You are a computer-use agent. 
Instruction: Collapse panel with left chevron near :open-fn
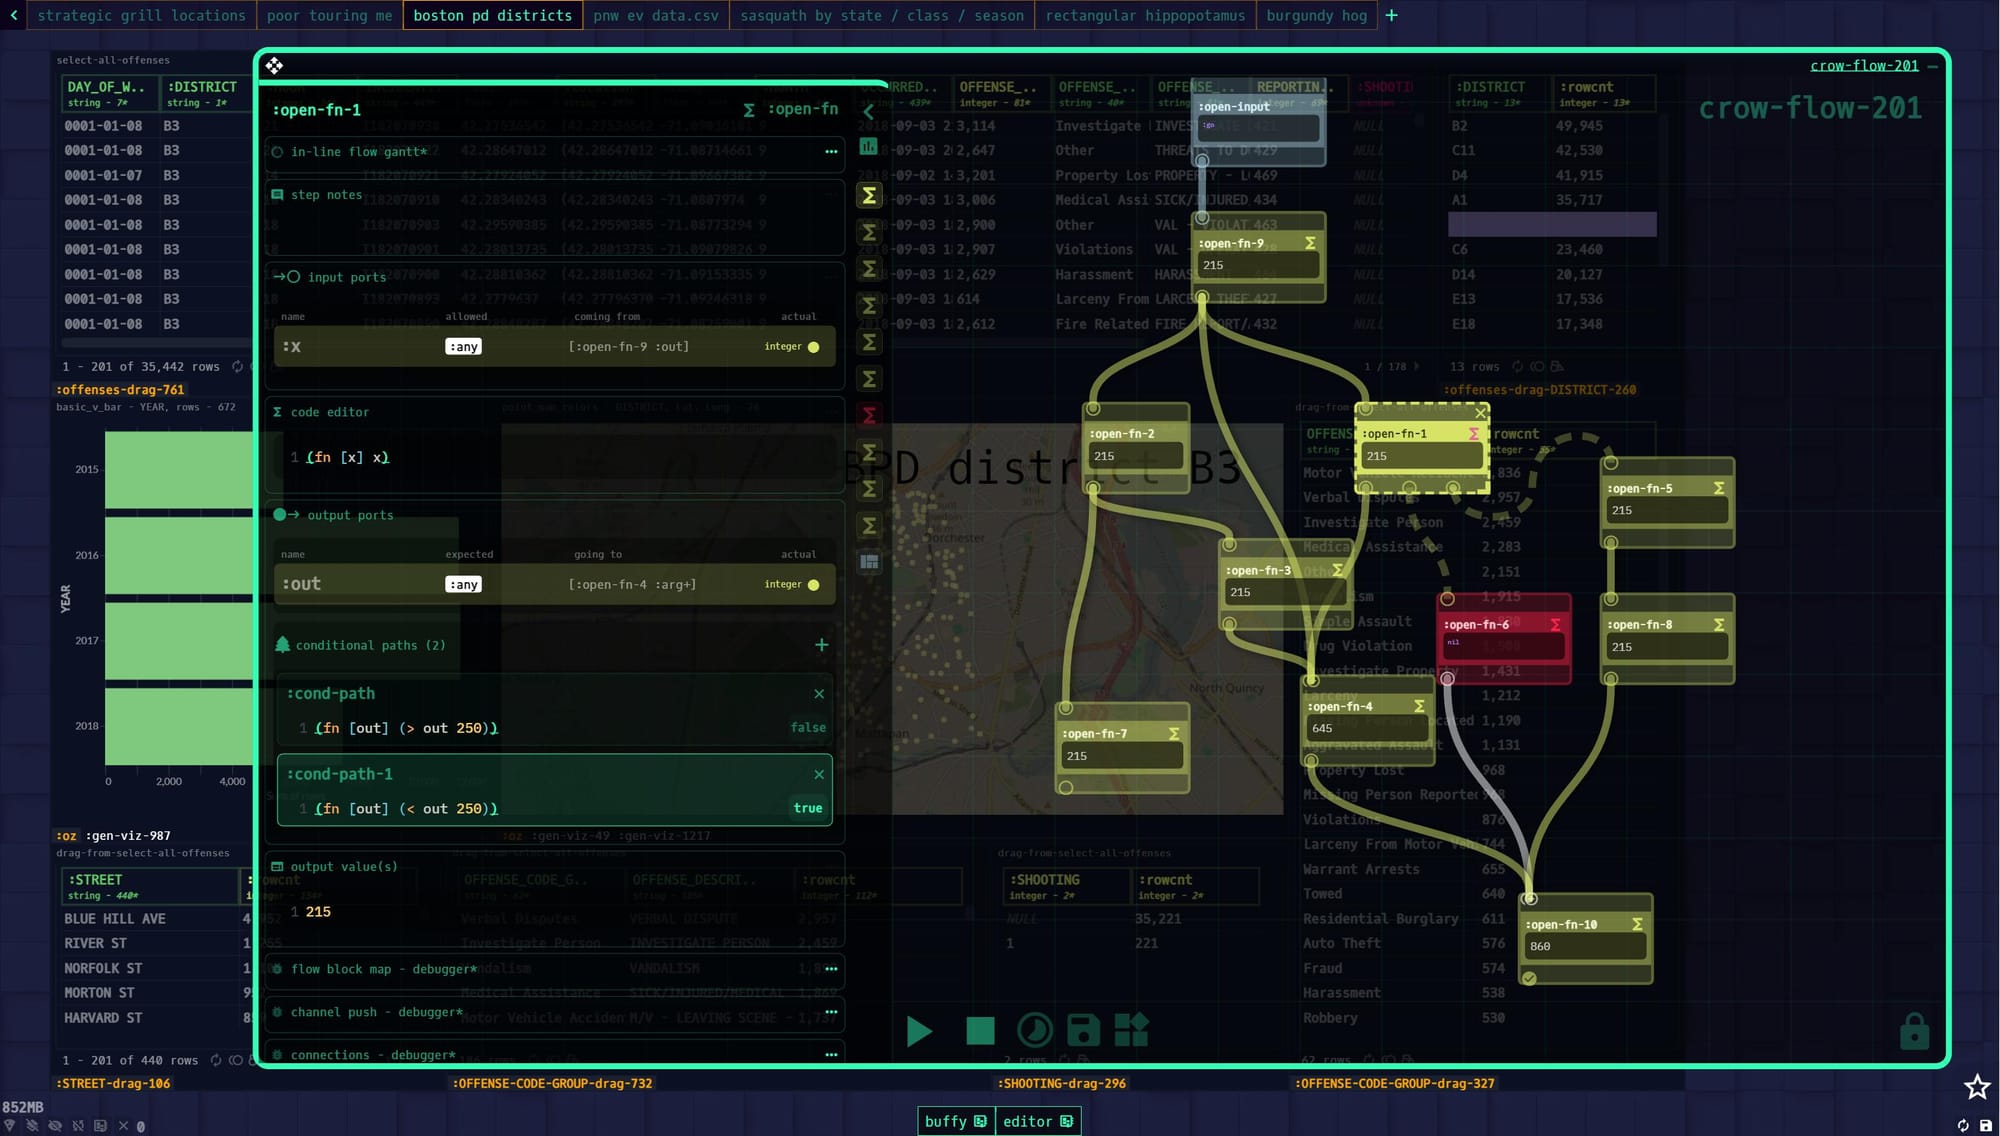click(x=868, y=111)
